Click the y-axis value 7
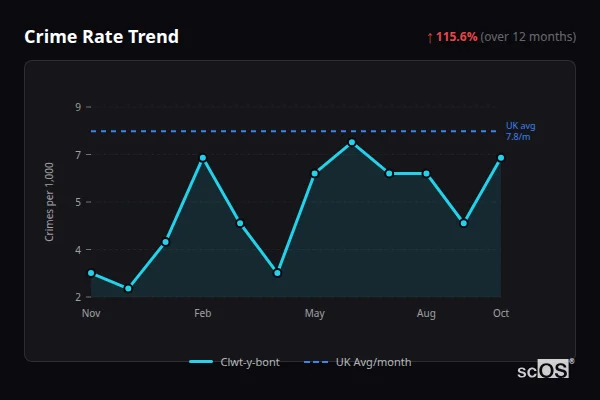The image size is (600, 400). pos(78,155)
